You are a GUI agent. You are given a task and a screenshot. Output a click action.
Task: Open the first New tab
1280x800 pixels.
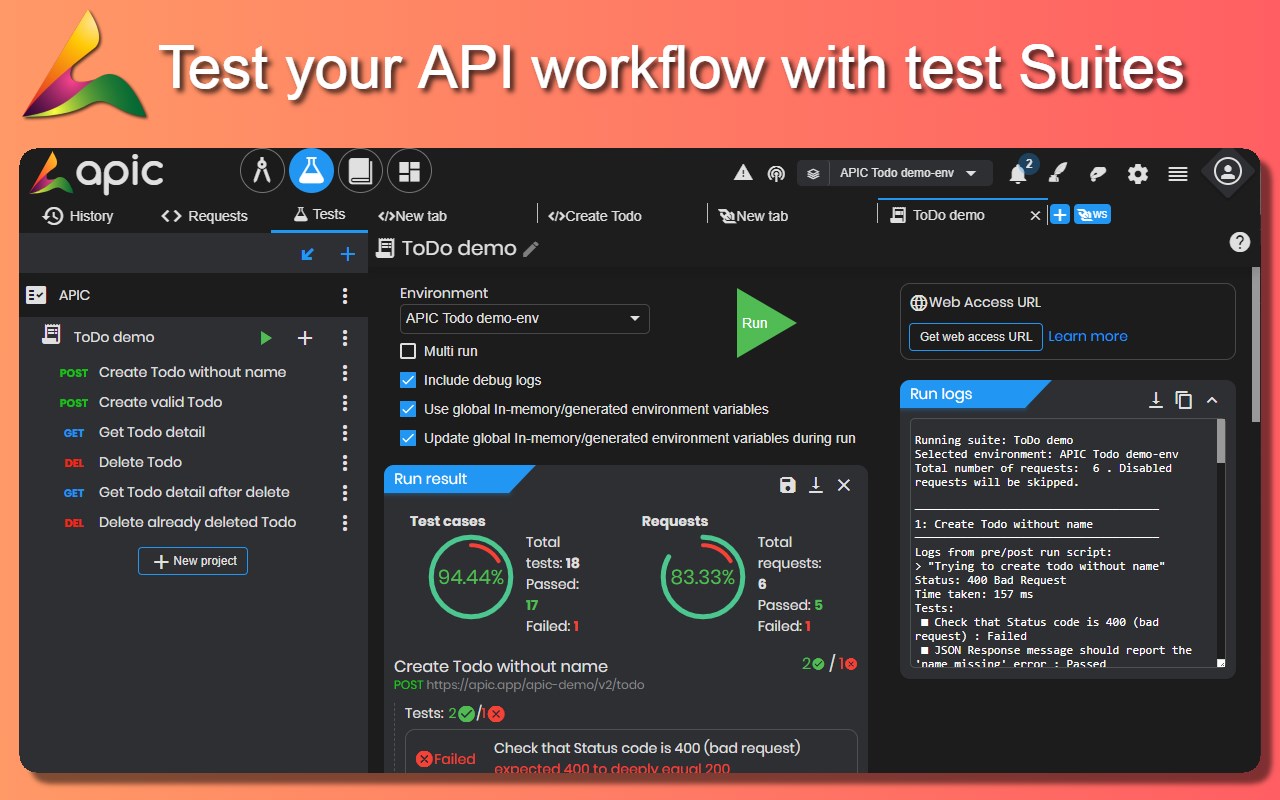click(x=412, y=216)
